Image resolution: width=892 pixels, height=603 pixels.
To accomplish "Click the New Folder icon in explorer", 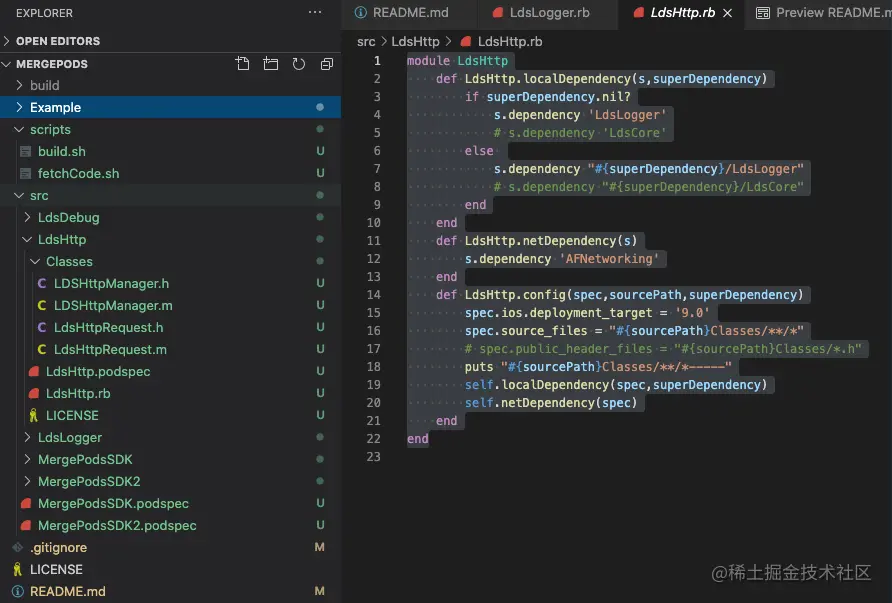I will (x=271, y=64).
